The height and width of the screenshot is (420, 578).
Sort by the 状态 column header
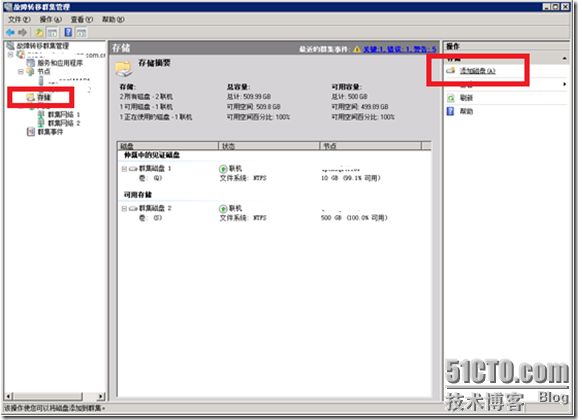269,146
